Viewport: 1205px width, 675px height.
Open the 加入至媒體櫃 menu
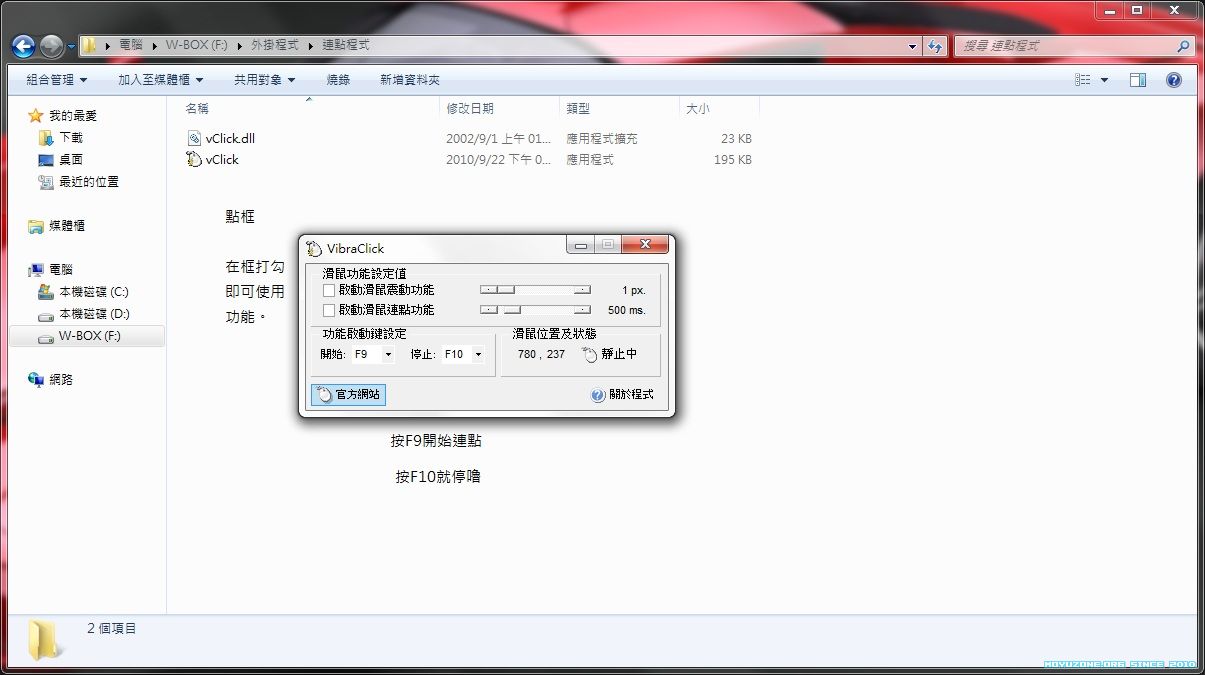pos(160,80)
